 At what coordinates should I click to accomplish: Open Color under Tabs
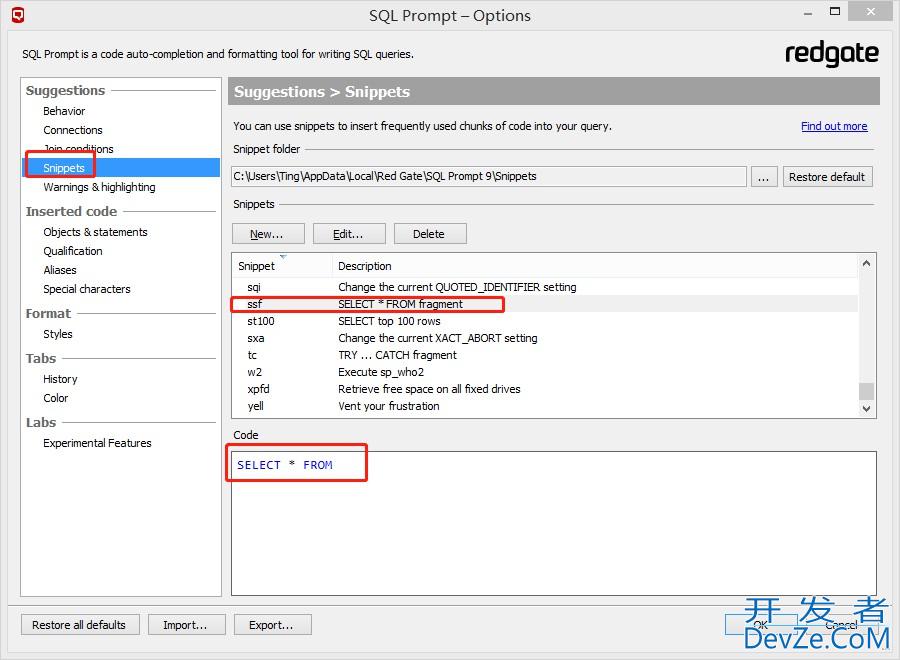click(55, 398)
